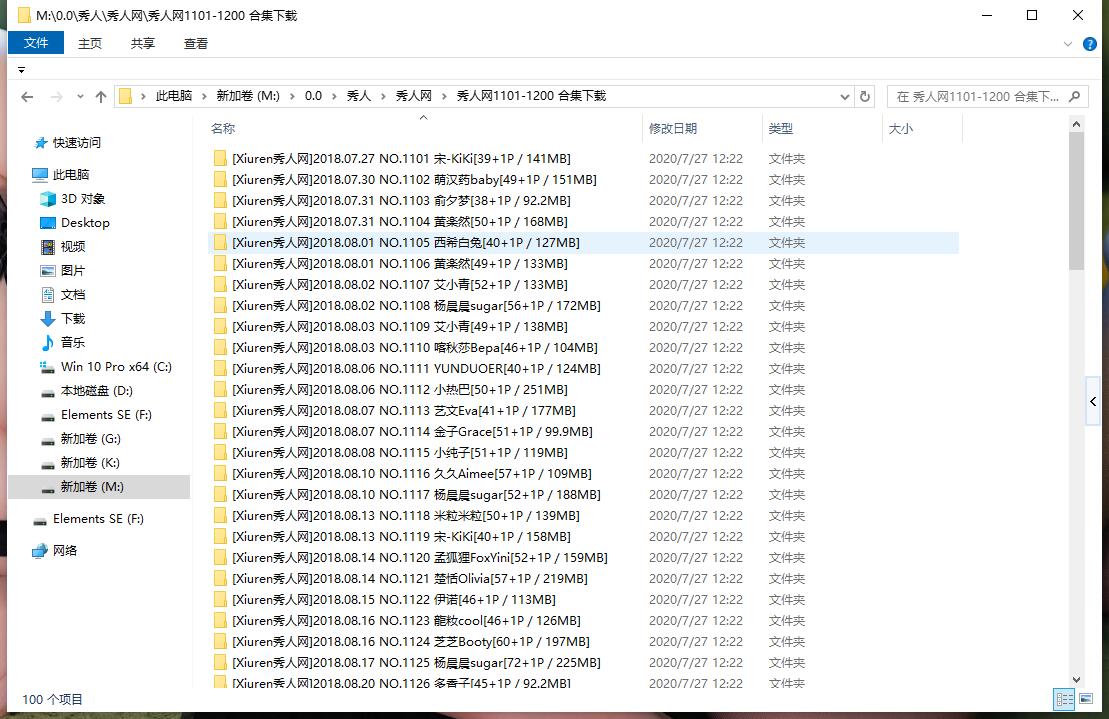Open 网络 network in sidebar
The height and width of the screenshot is (719, 1109).
pos(65,551)
